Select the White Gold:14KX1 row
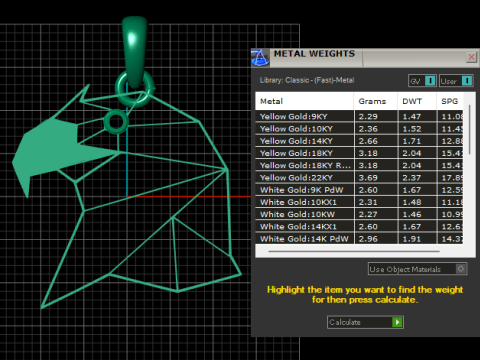Screen dimensions: 480x360 tap(359, 227)
